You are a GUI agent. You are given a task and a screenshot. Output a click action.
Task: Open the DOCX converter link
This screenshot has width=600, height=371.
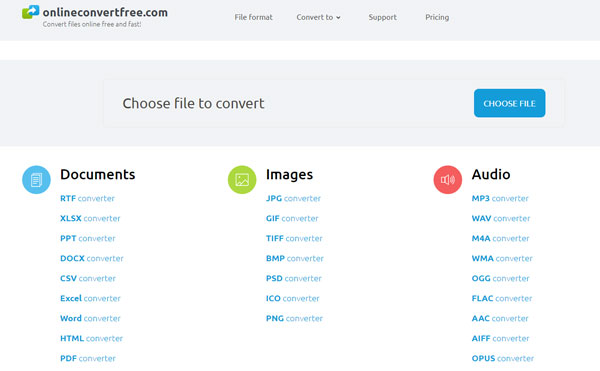point(92,259)
